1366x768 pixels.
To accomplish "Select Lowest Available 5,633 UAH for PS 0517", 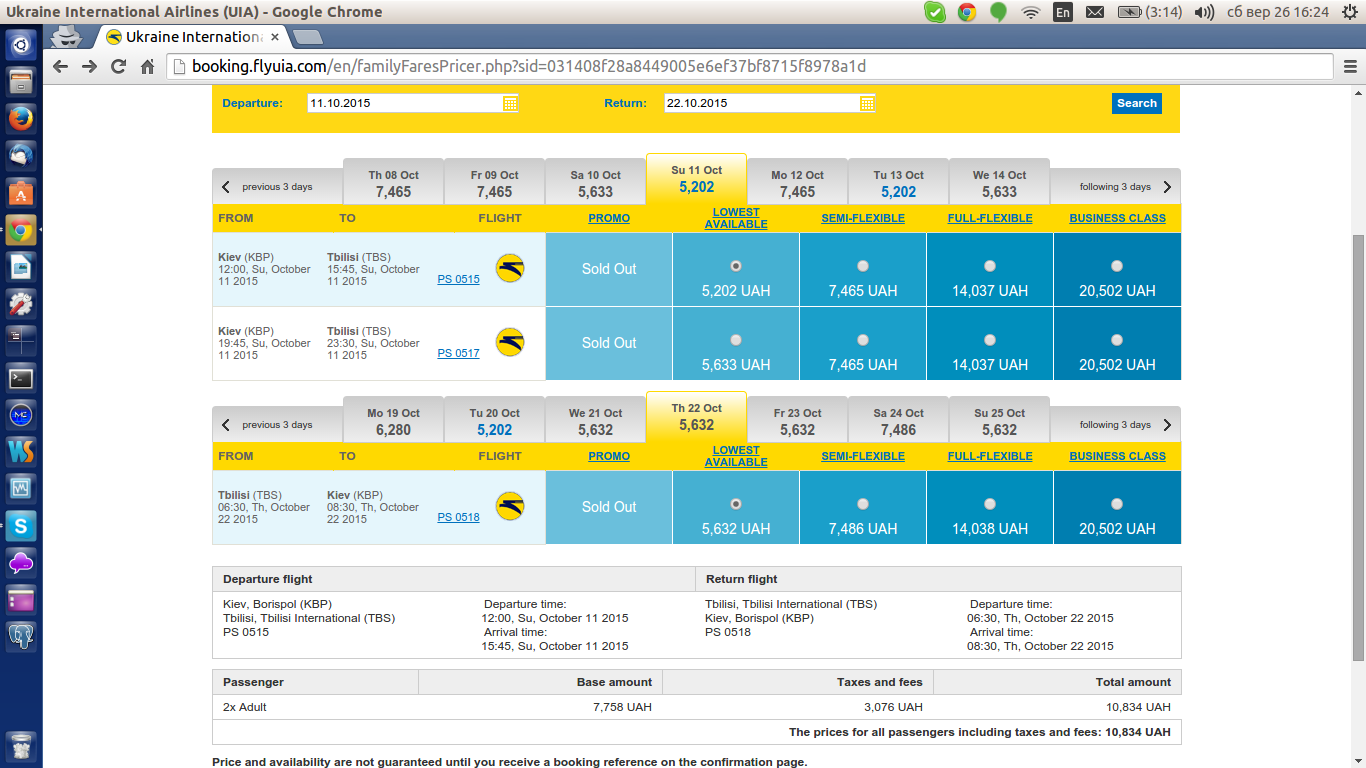I will [x=736, y=341].
